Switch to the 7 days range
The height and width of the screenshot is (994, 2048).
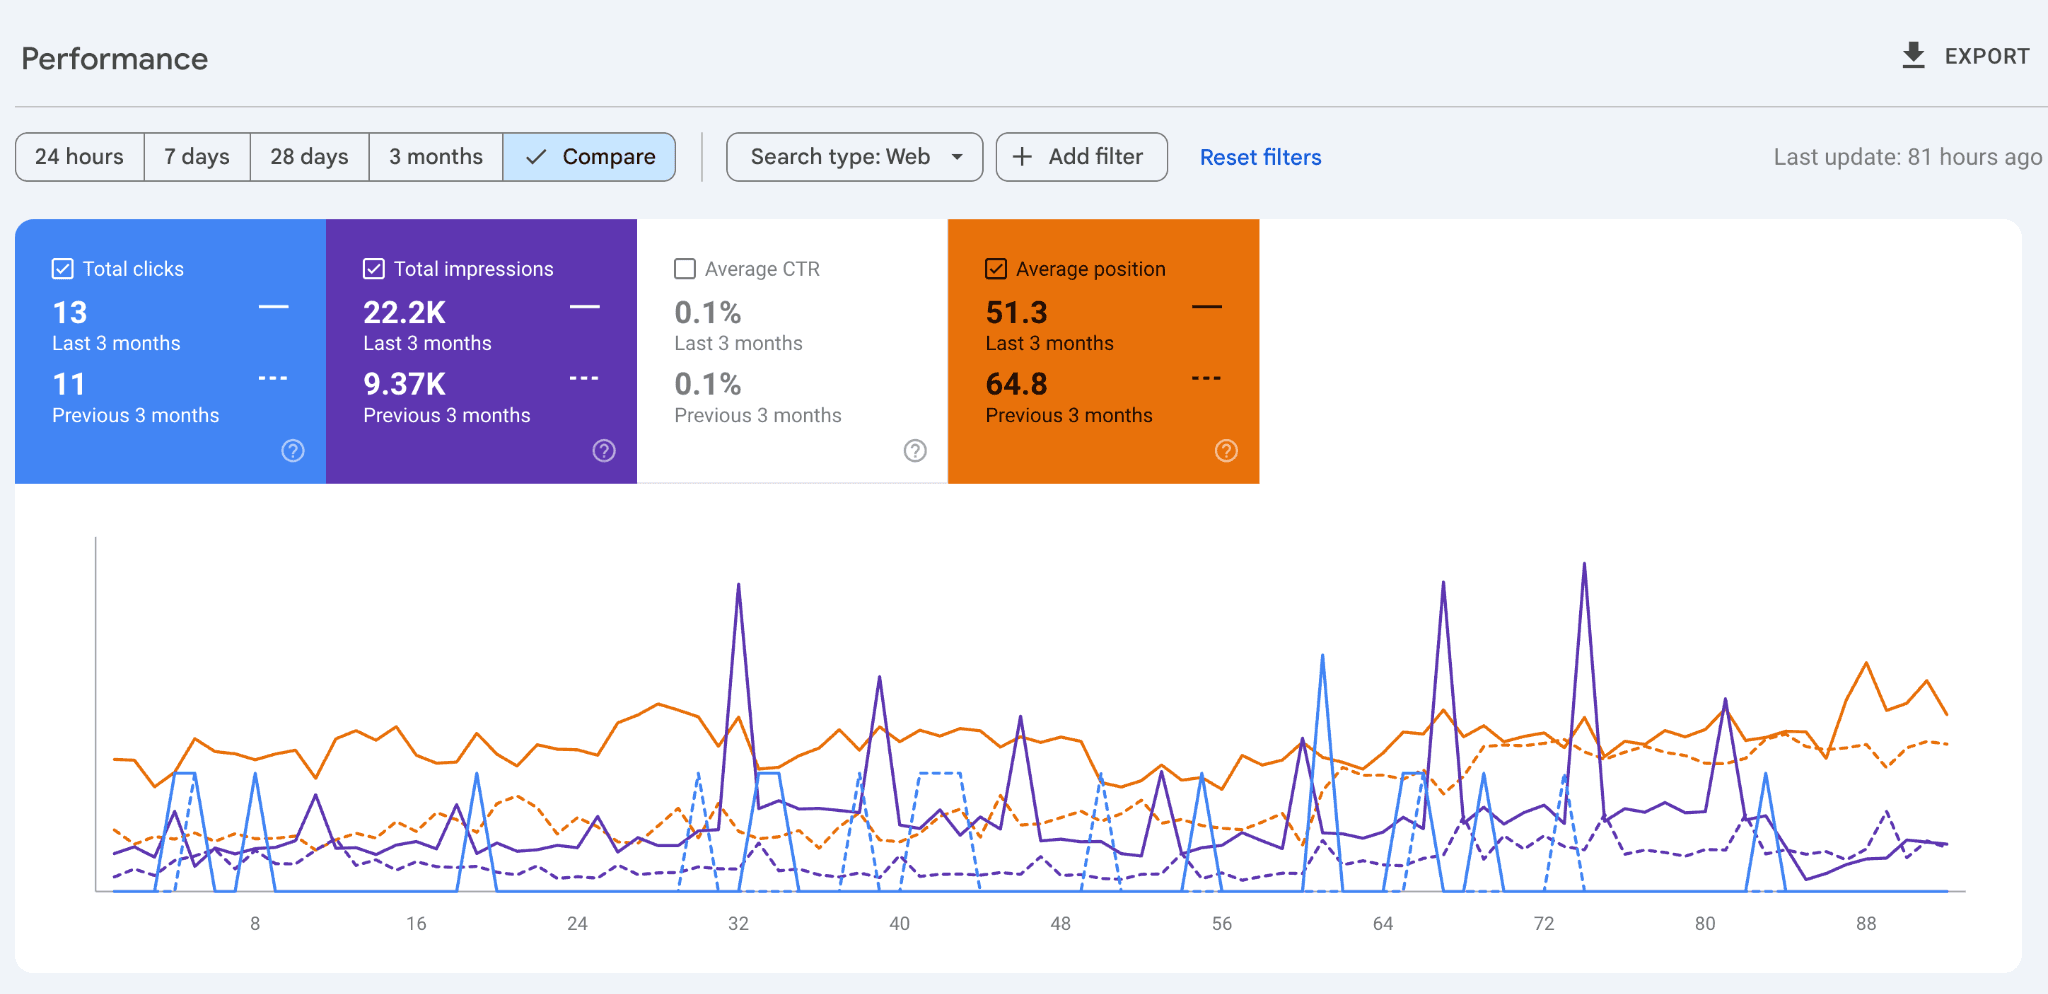[197, 157]
